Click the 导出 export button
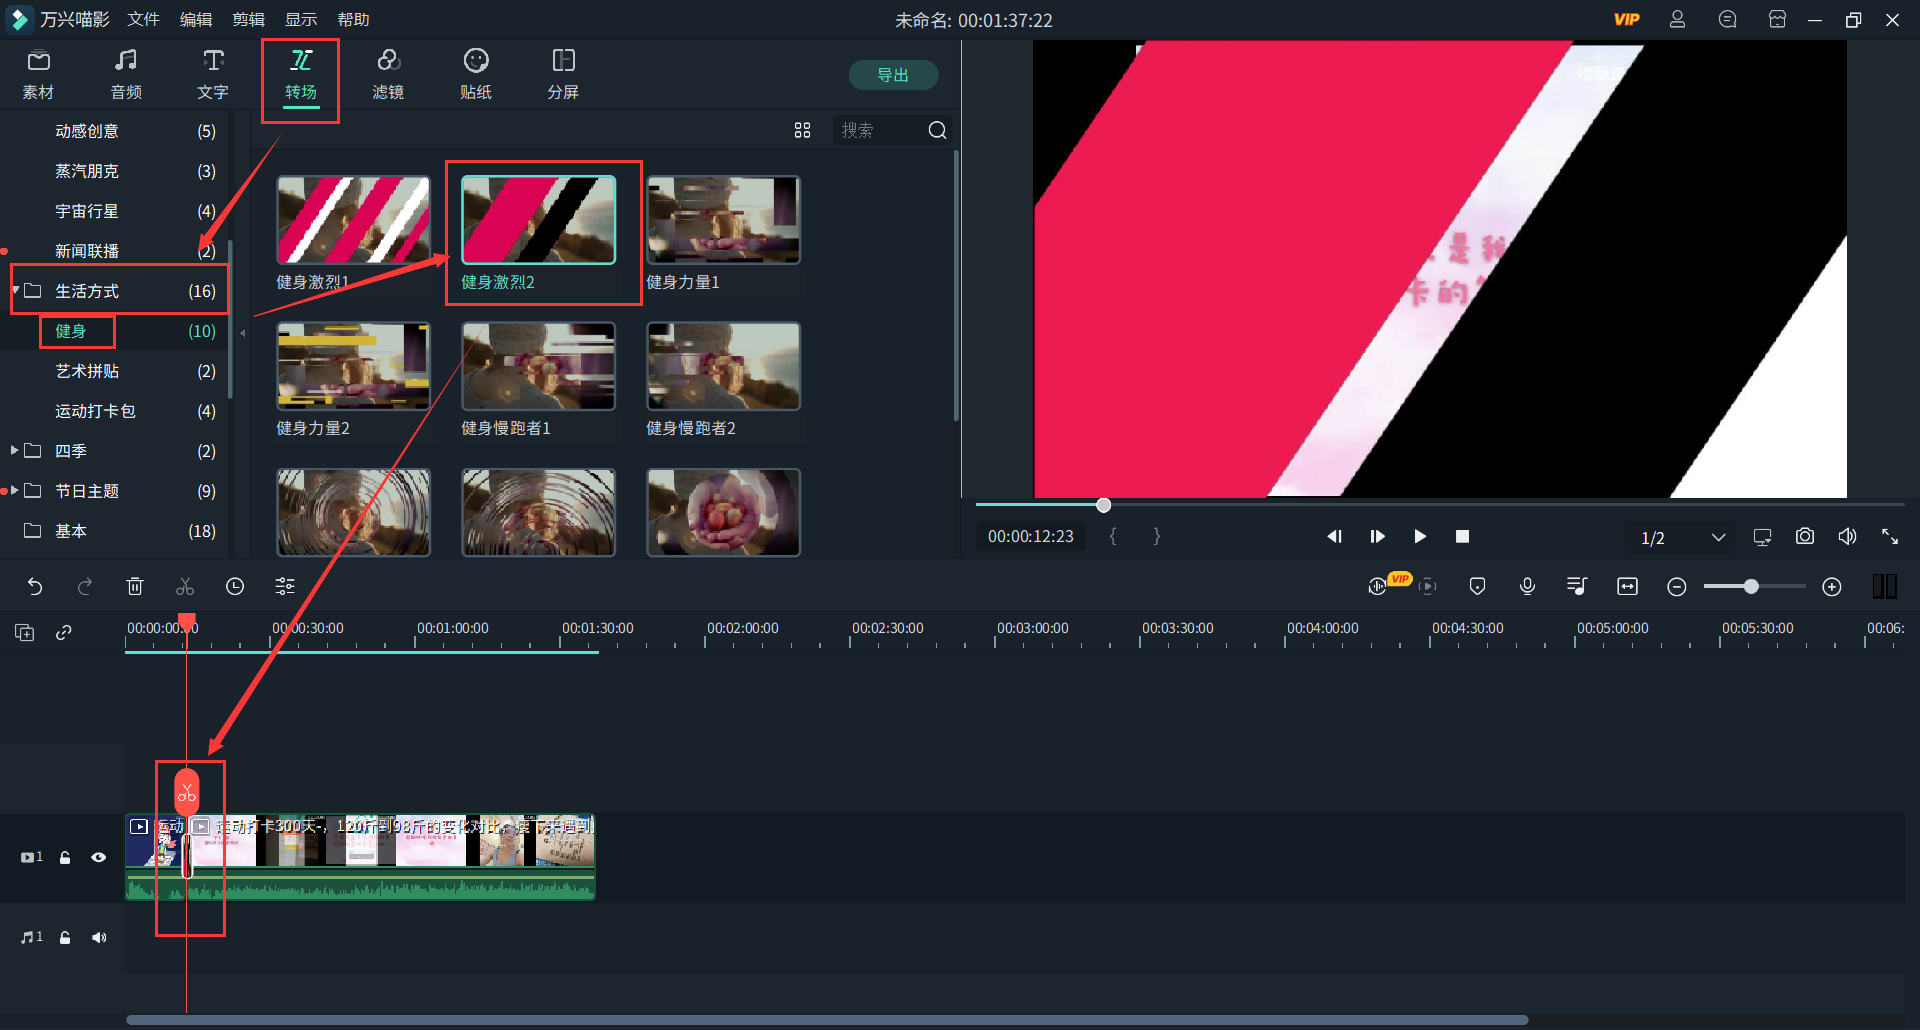Screen dimensions: 1920x1030 [893, 75]
